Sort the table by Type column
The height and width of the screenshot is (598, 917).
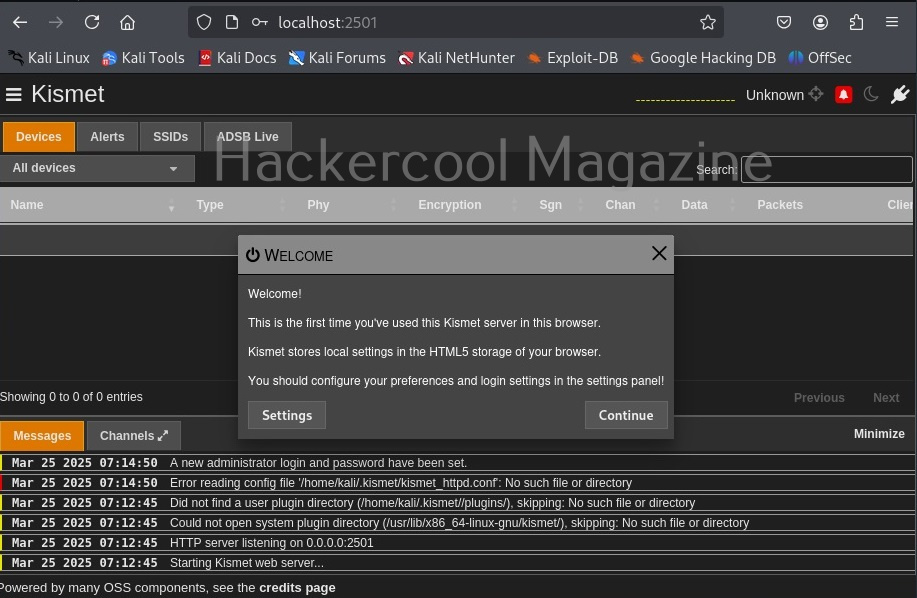pos(240,205)
